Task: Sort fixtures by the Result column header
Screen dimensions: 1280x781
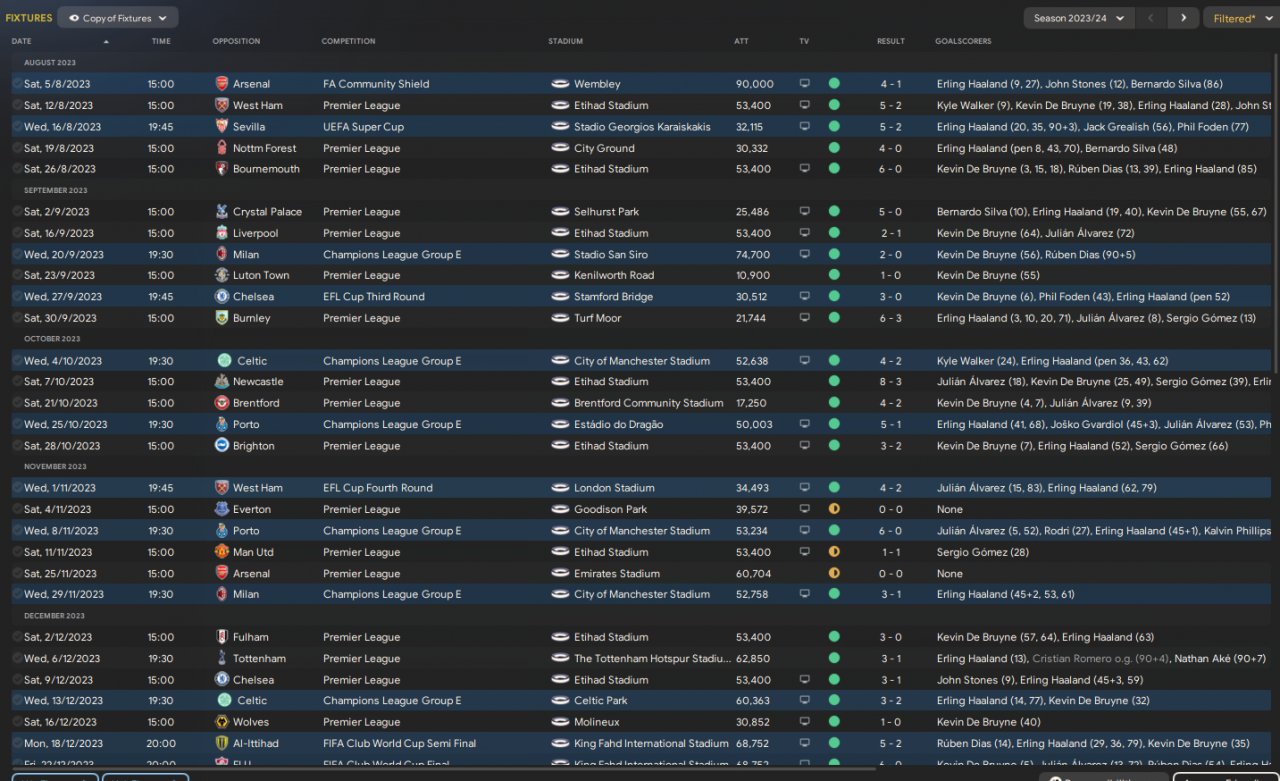Action: 890,41
